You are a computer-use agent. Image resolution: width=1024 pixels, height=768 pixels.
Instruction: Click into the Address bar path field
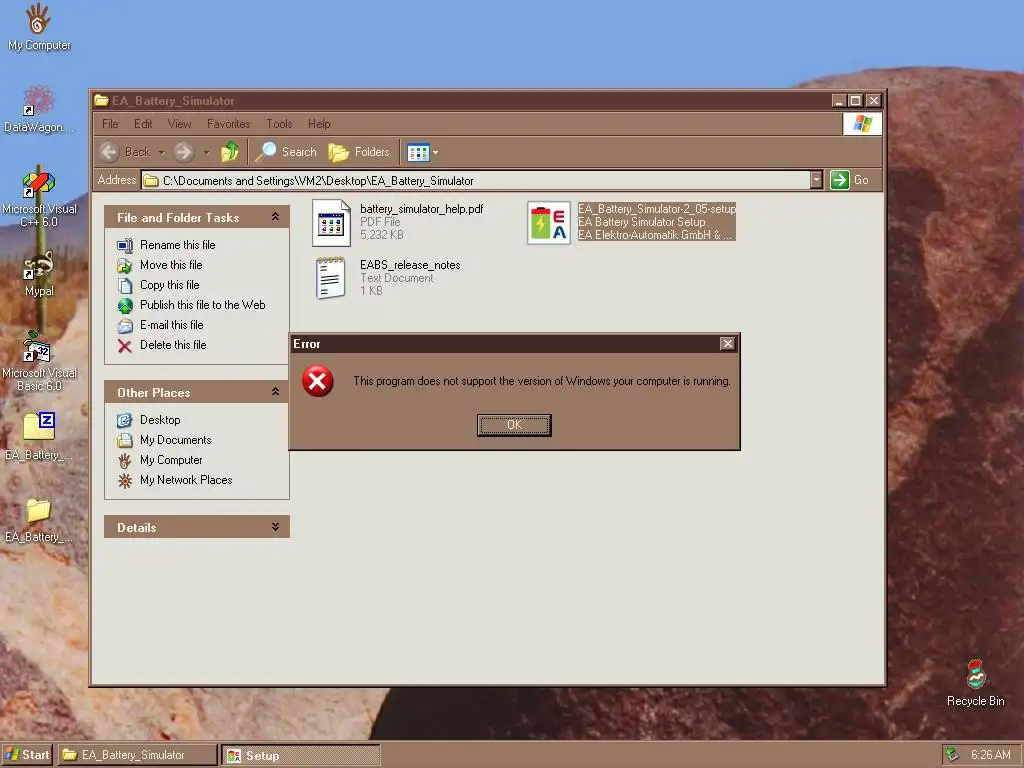click(x=476, y=180)
